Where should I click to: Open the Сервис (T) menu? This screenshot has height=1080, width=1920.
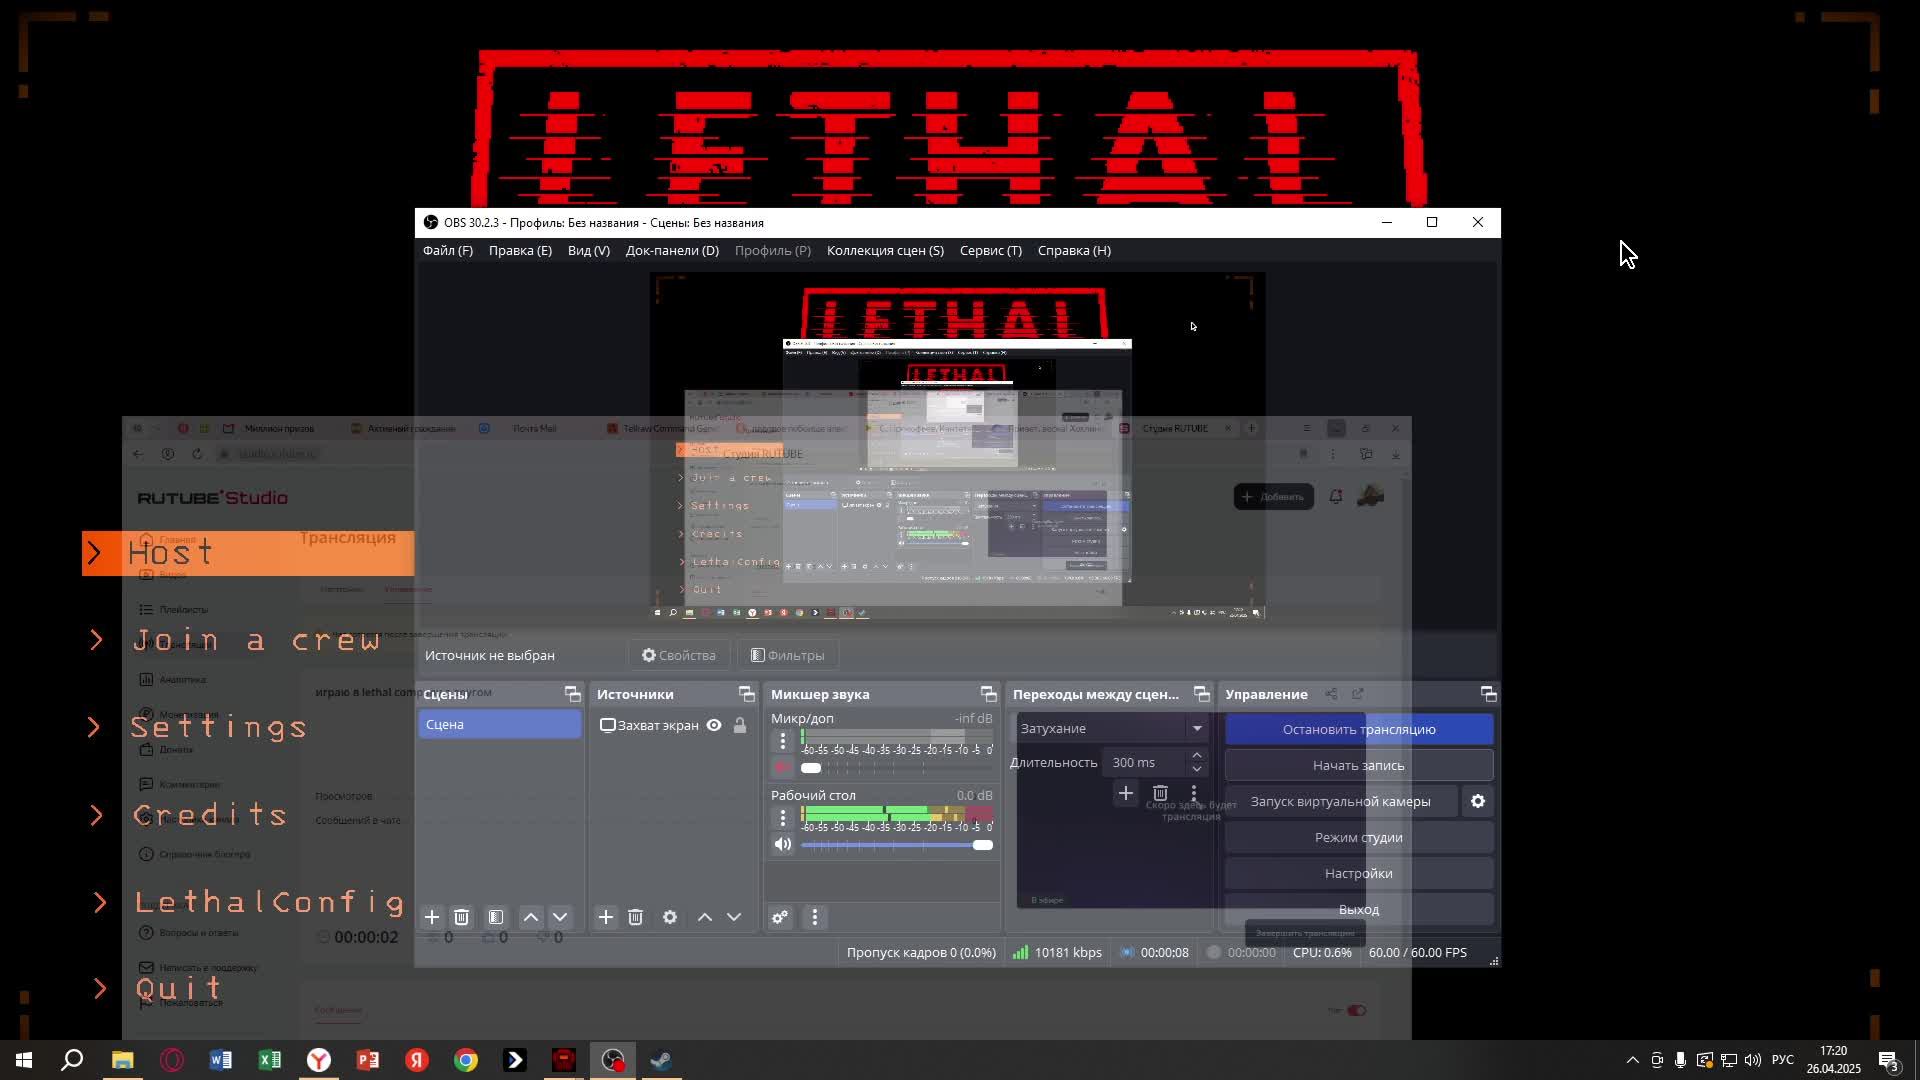point(991,250)
